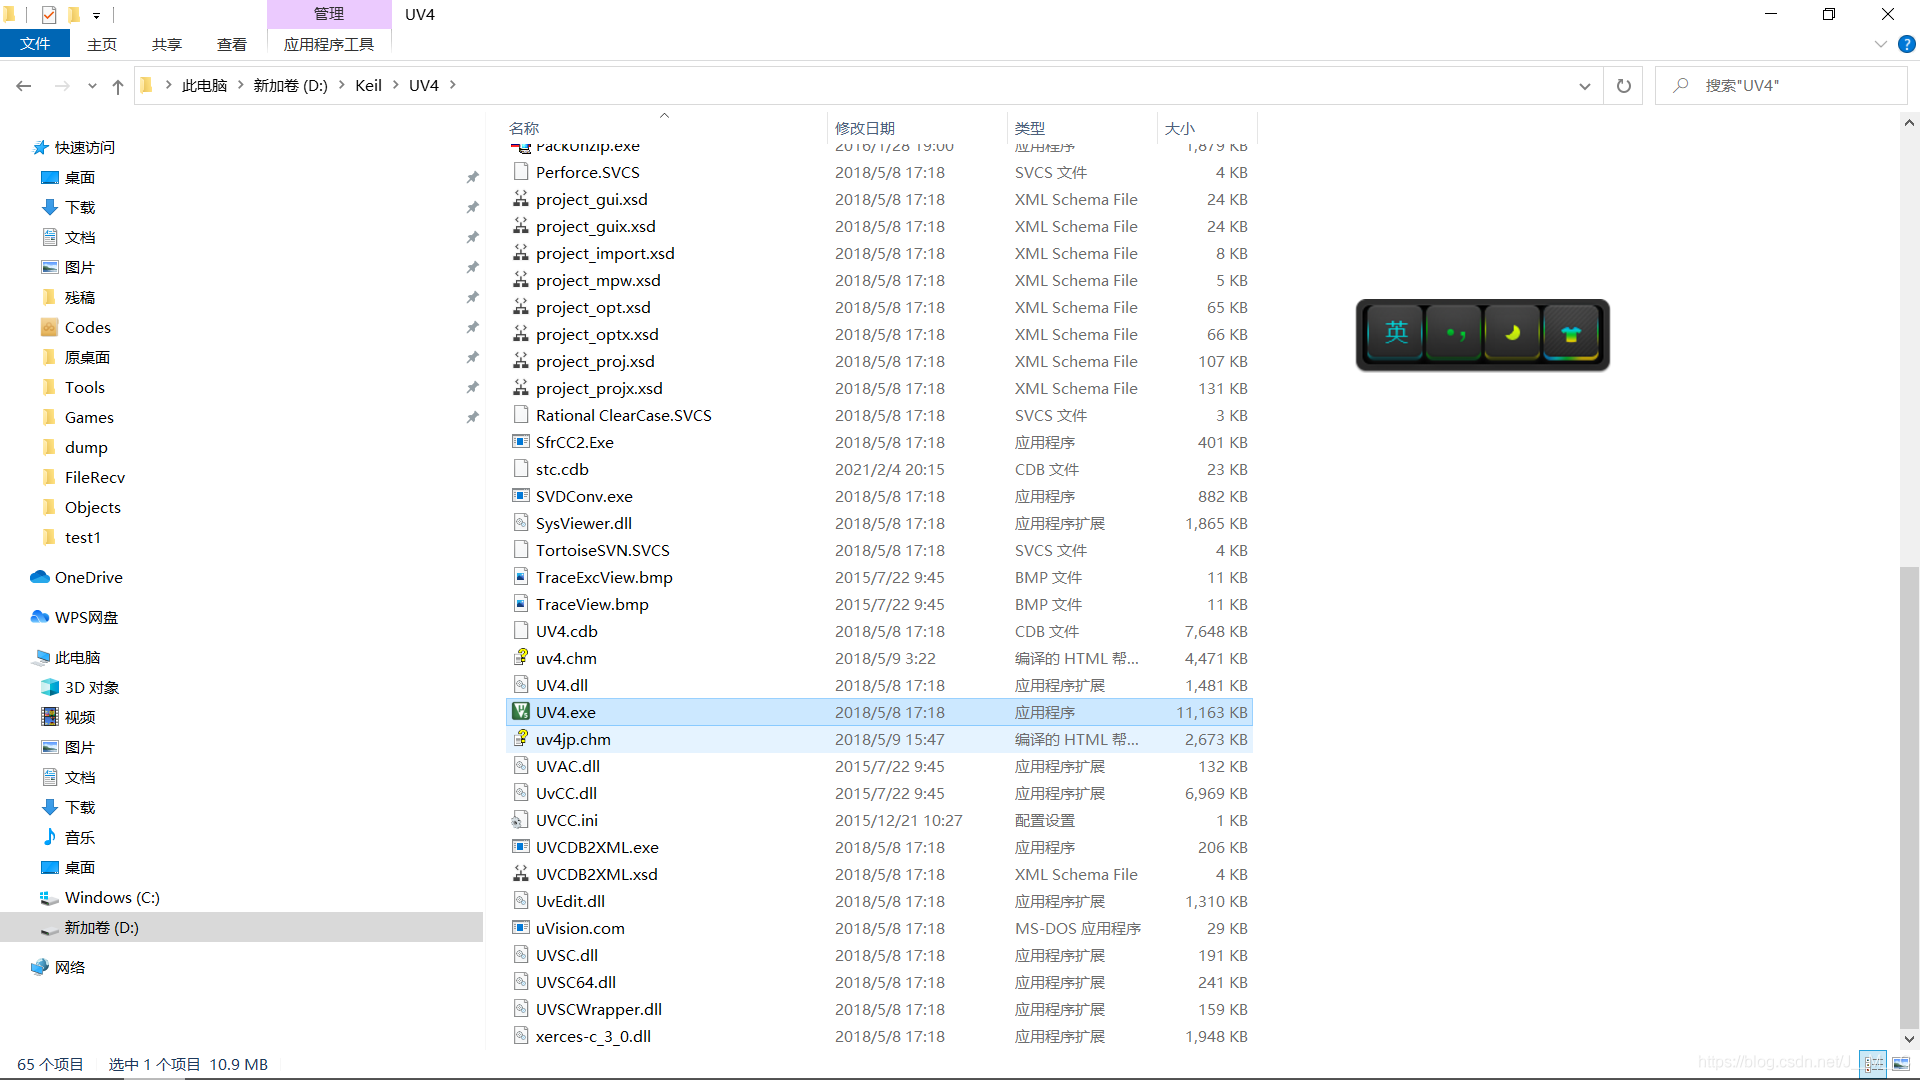Click the uv4.chm help file icon
Viewport: 1920px width, 1080px height.
point(520,658)
